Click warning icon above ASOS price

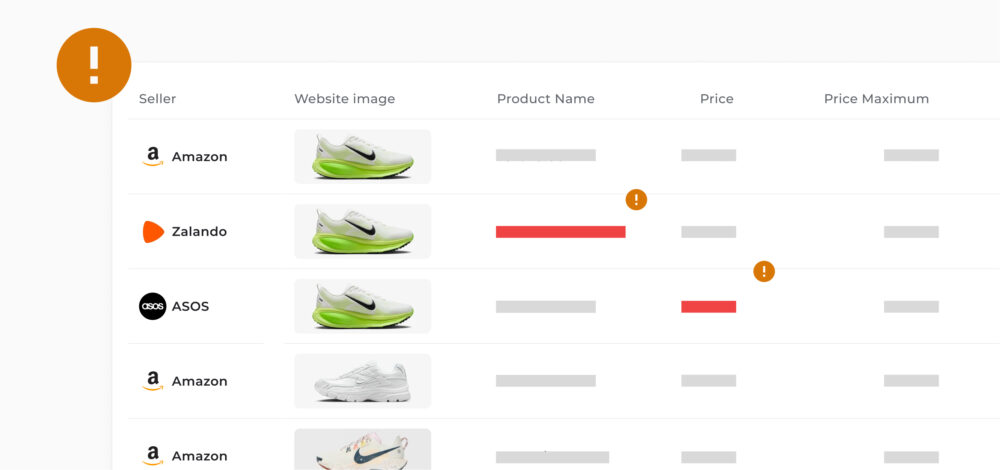pos(764,271)
